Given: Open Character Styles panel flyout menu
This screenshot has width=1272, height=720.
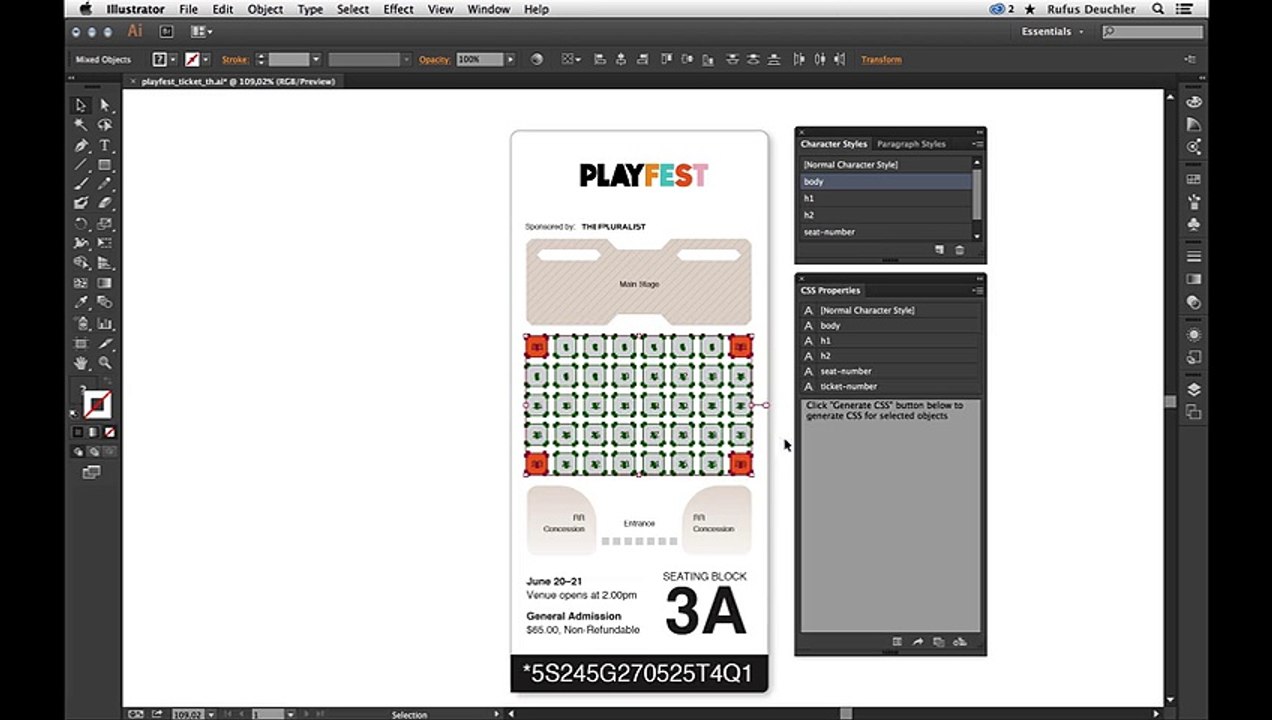Looking at the screenshot, I should point(979,144).
